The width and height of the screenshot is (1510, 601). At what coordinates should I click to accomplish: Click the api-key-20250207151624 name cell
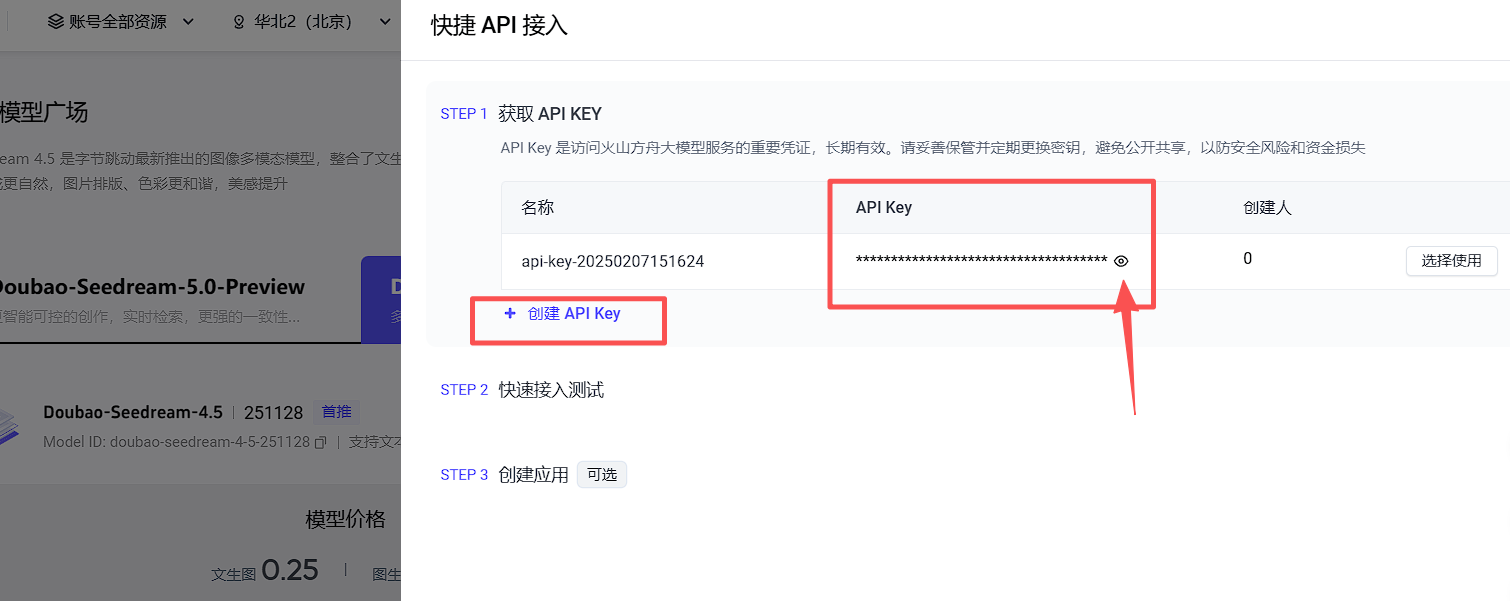coord(613,262)
